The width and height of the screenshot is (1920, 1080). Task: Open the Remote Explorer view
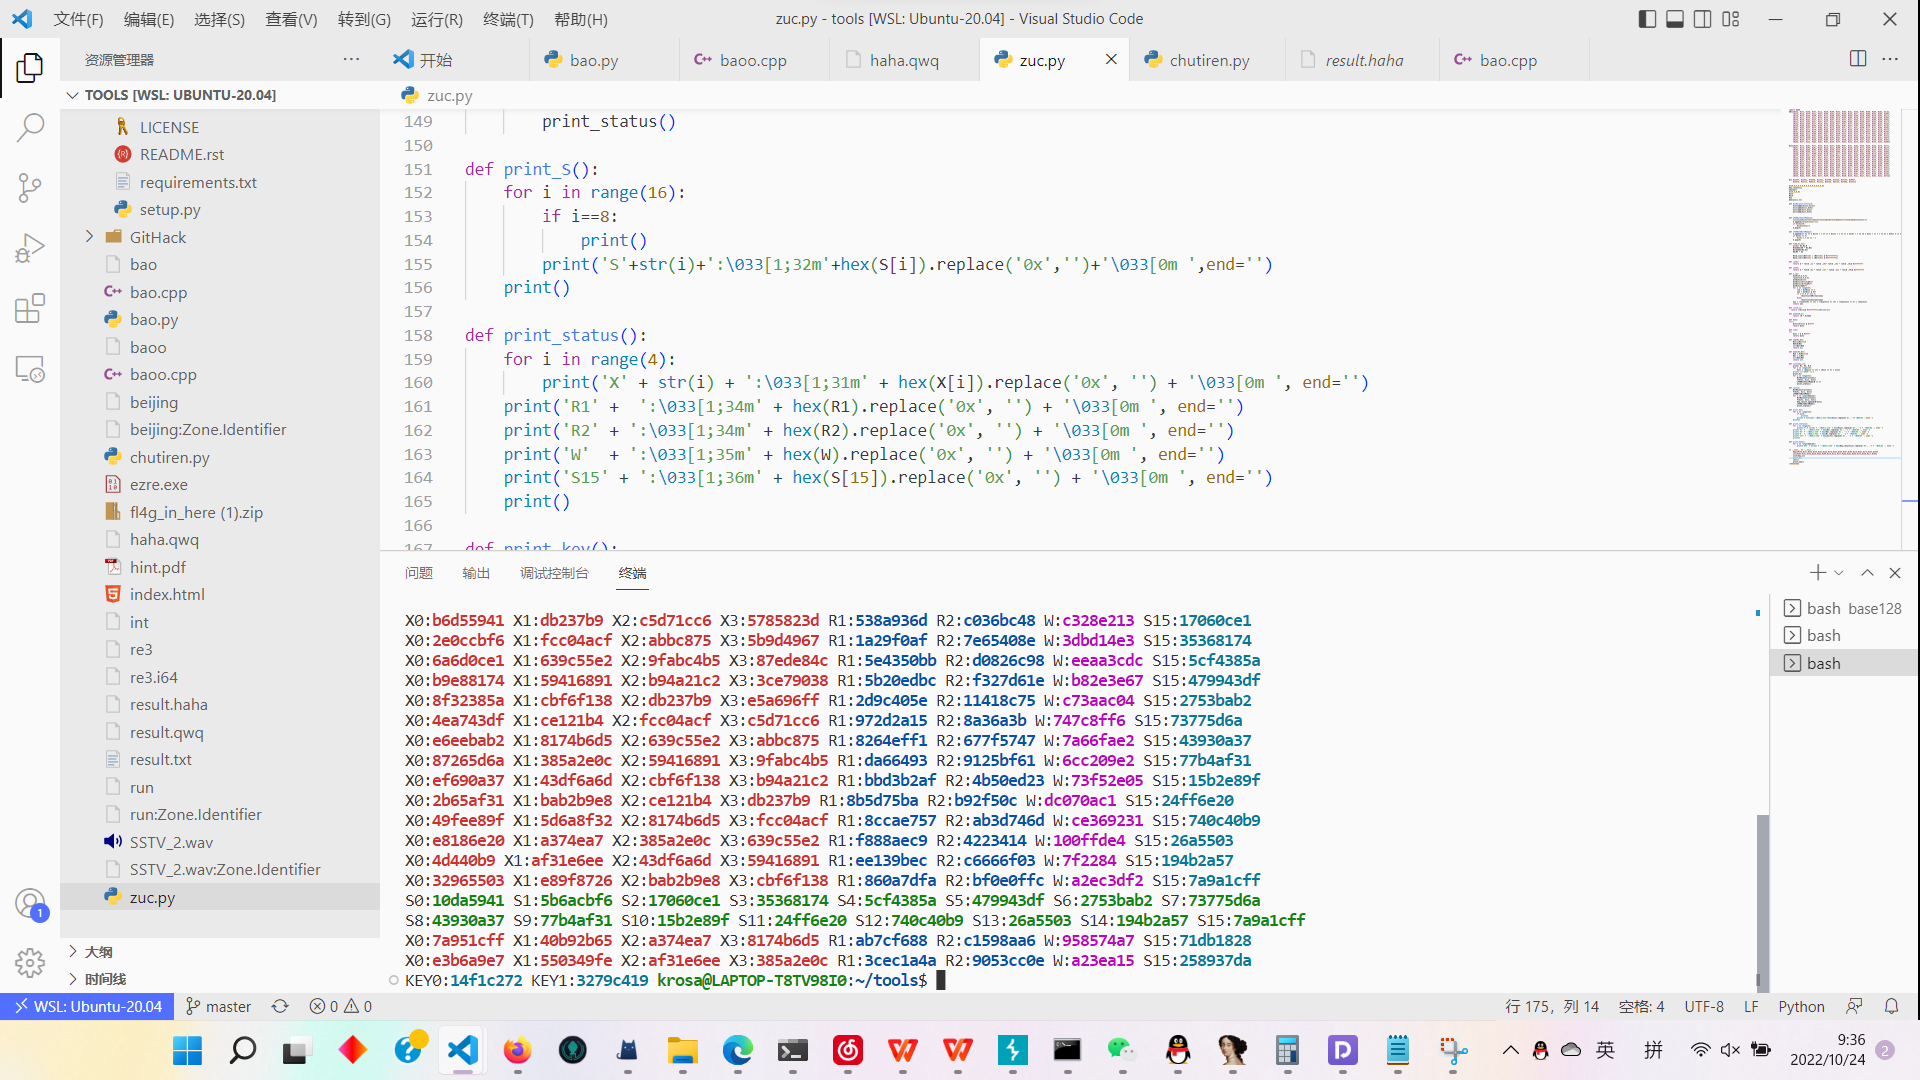point(30,368)
